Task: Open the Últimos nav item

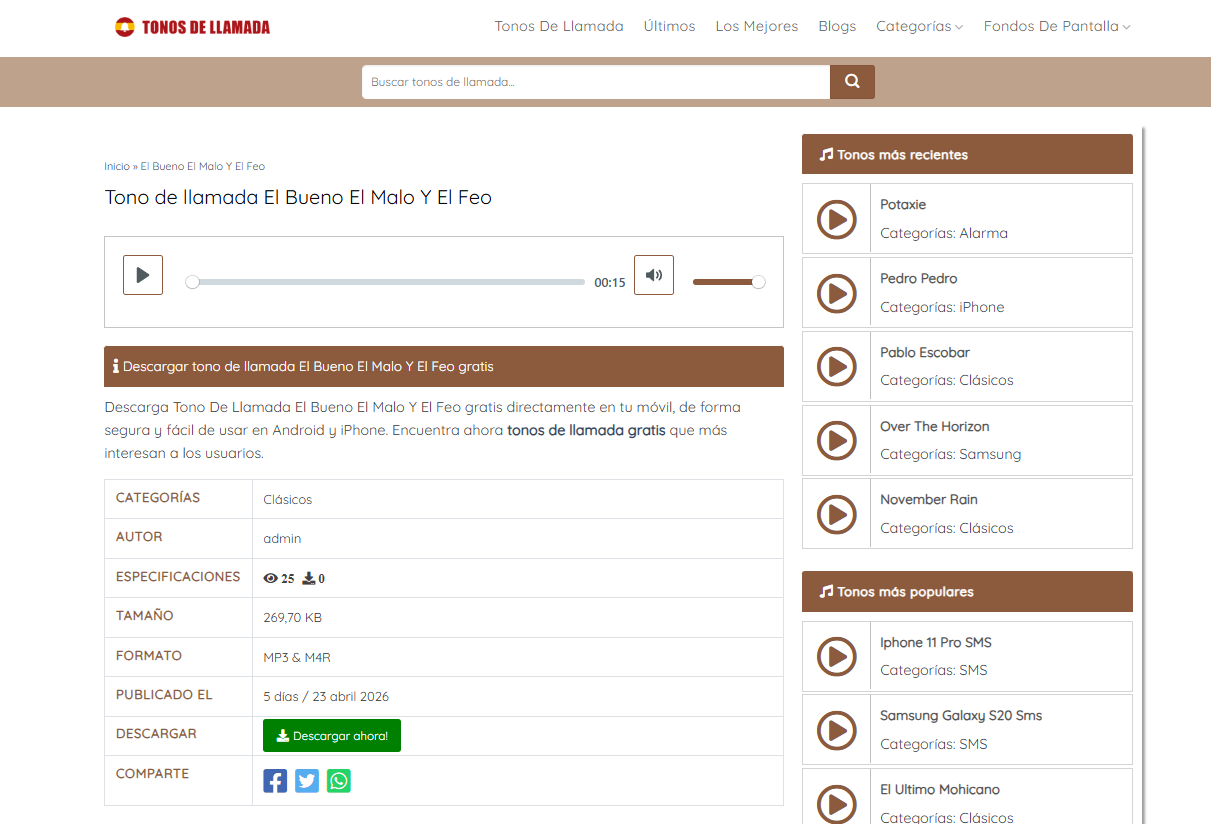Action: pos(669,27)
